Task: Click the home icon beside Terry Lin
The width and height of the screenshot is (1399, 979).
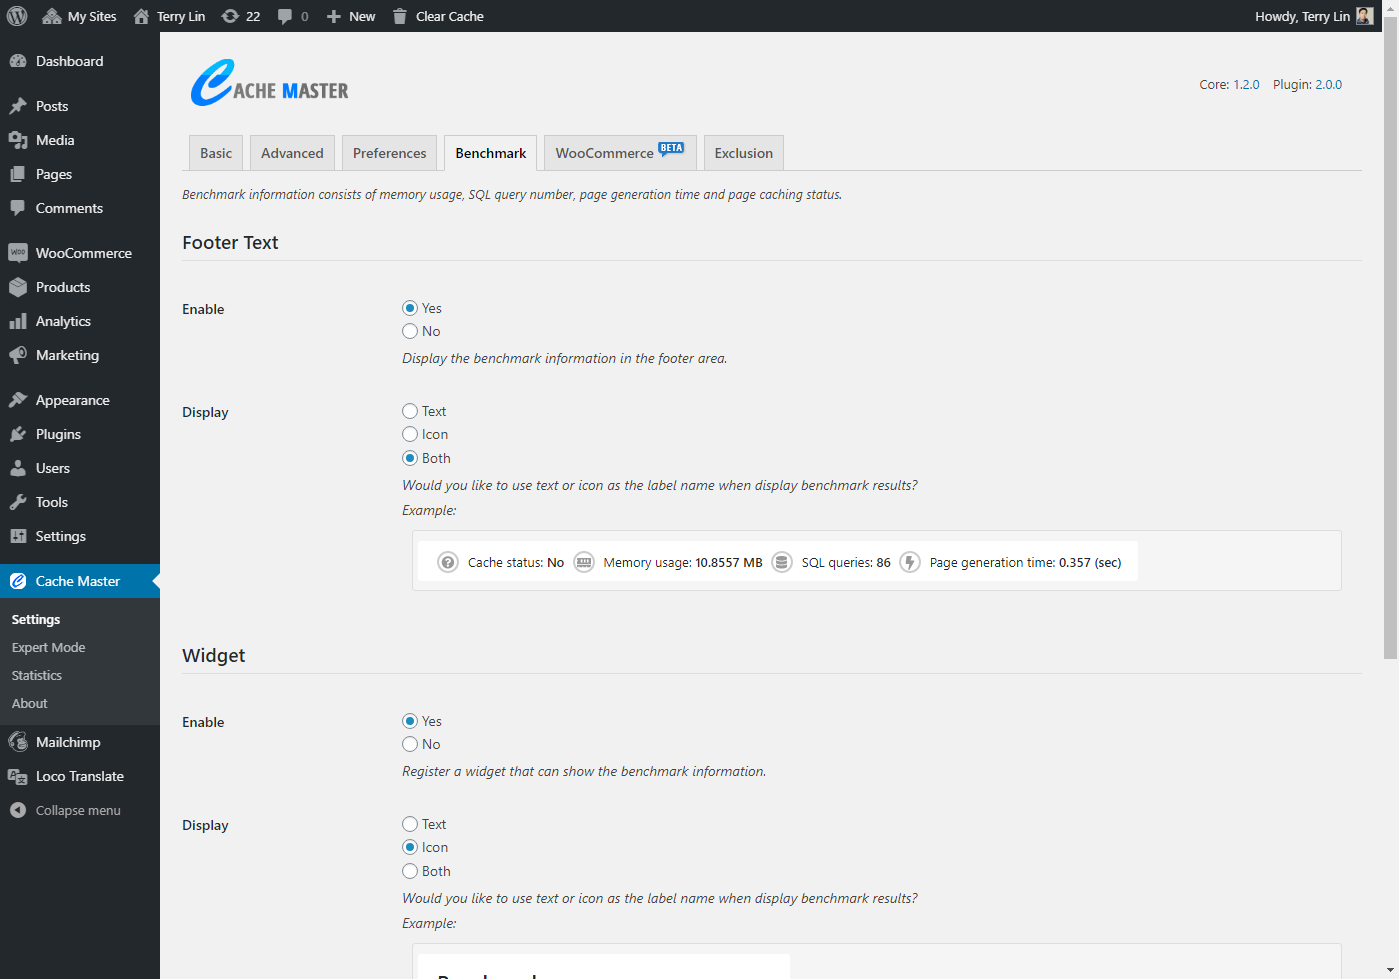Action: (141, 16)
